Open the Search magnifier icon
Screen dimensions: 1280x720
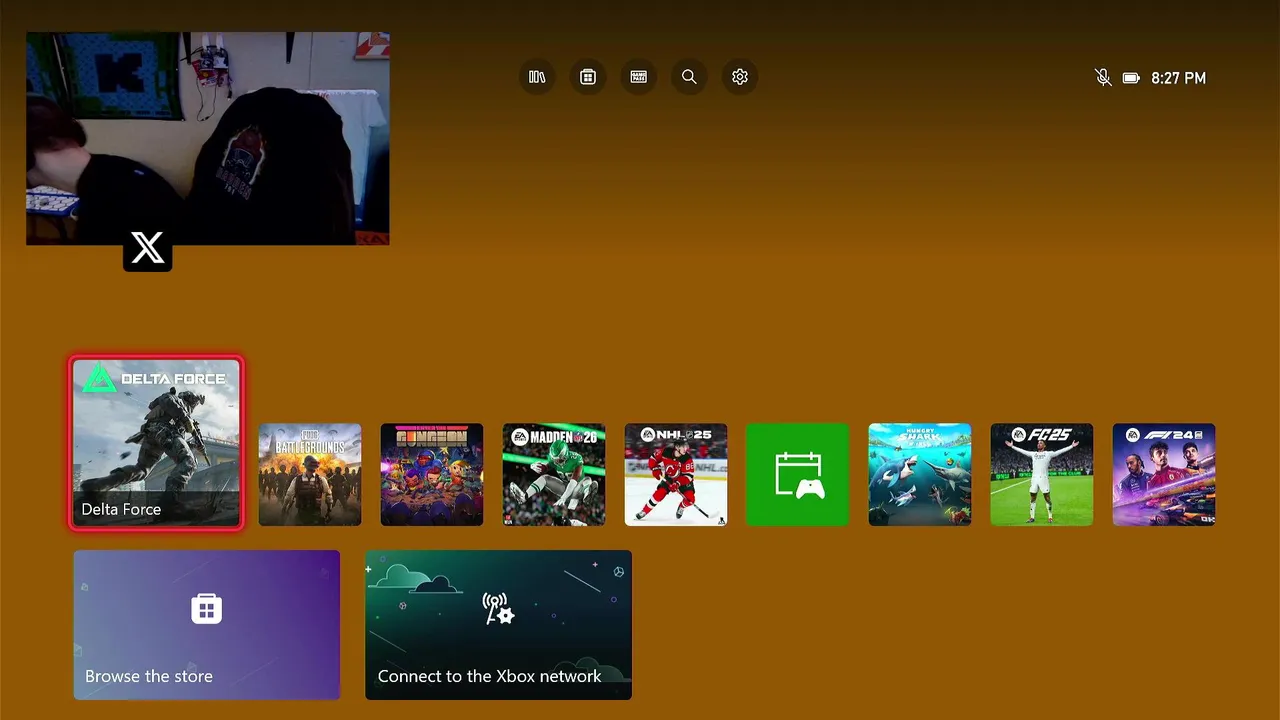pyautogui.click(x=689, y=77)
